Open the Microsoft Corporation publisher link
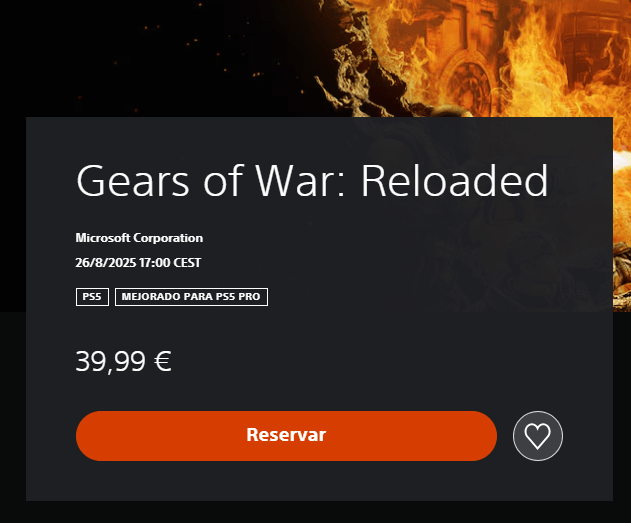 (x=139, y=238)
